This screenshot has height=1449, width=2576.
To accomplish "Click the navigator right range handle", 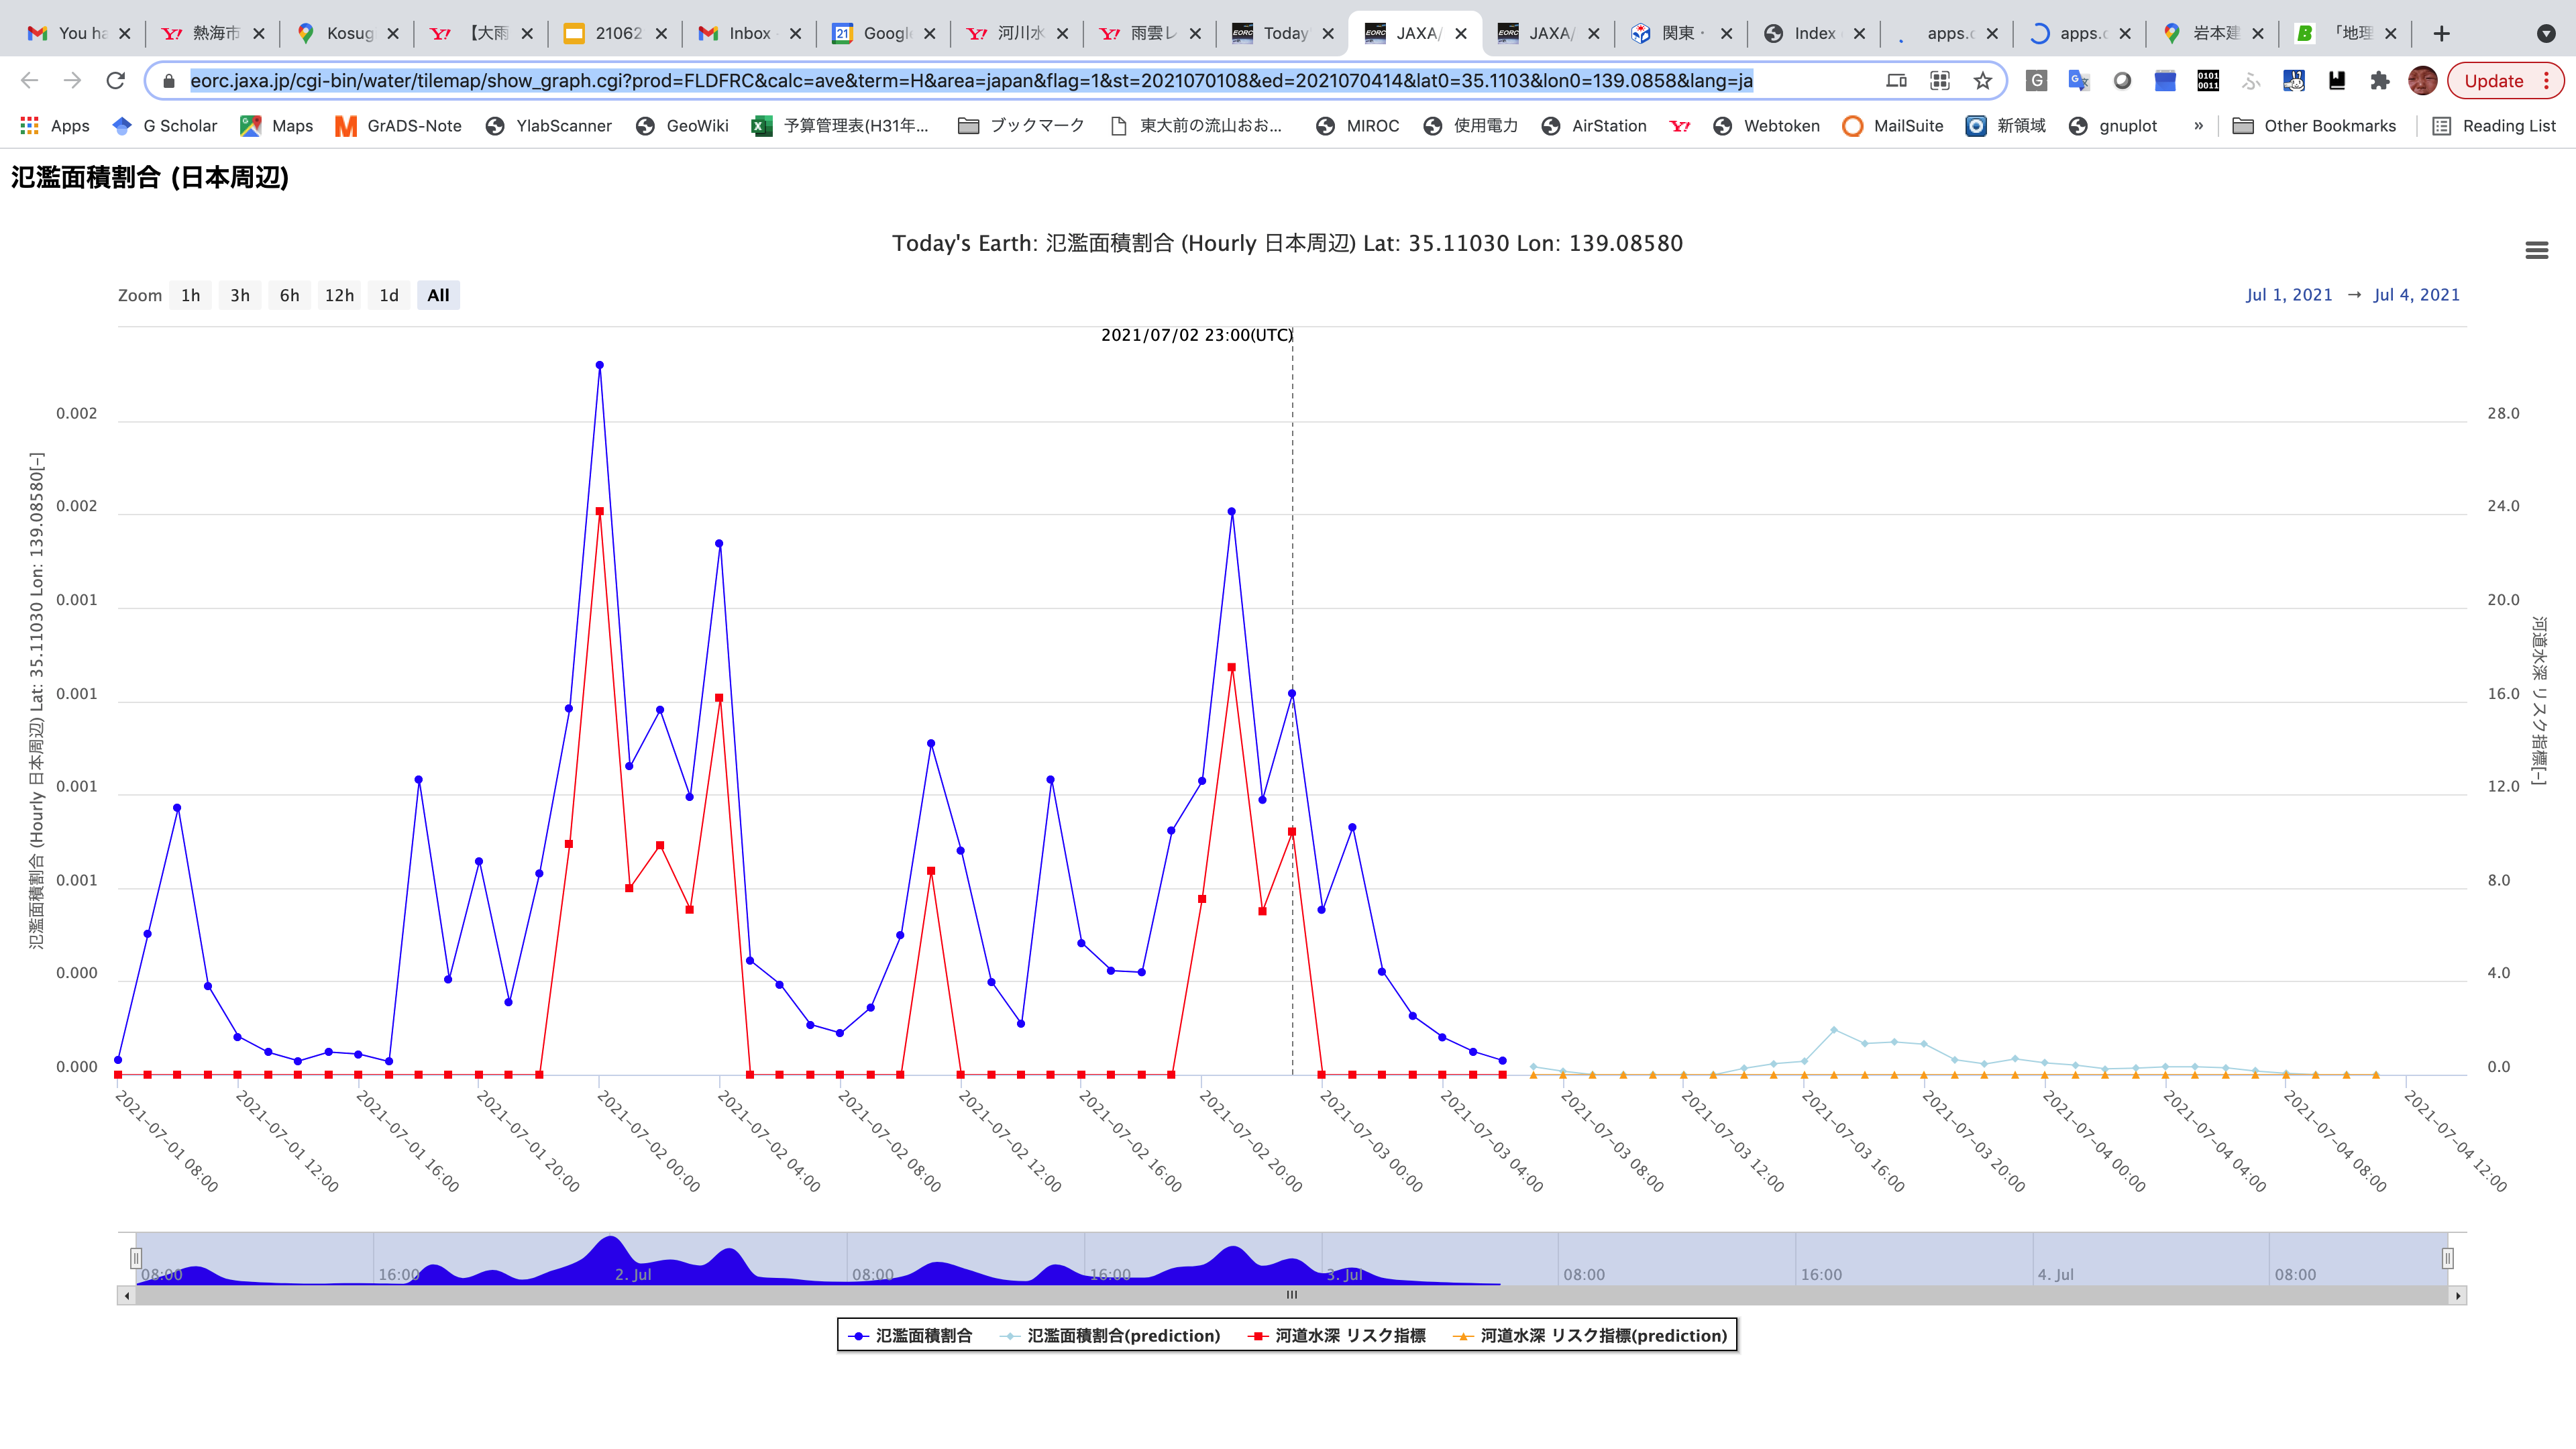I will coord(2447,1258).
